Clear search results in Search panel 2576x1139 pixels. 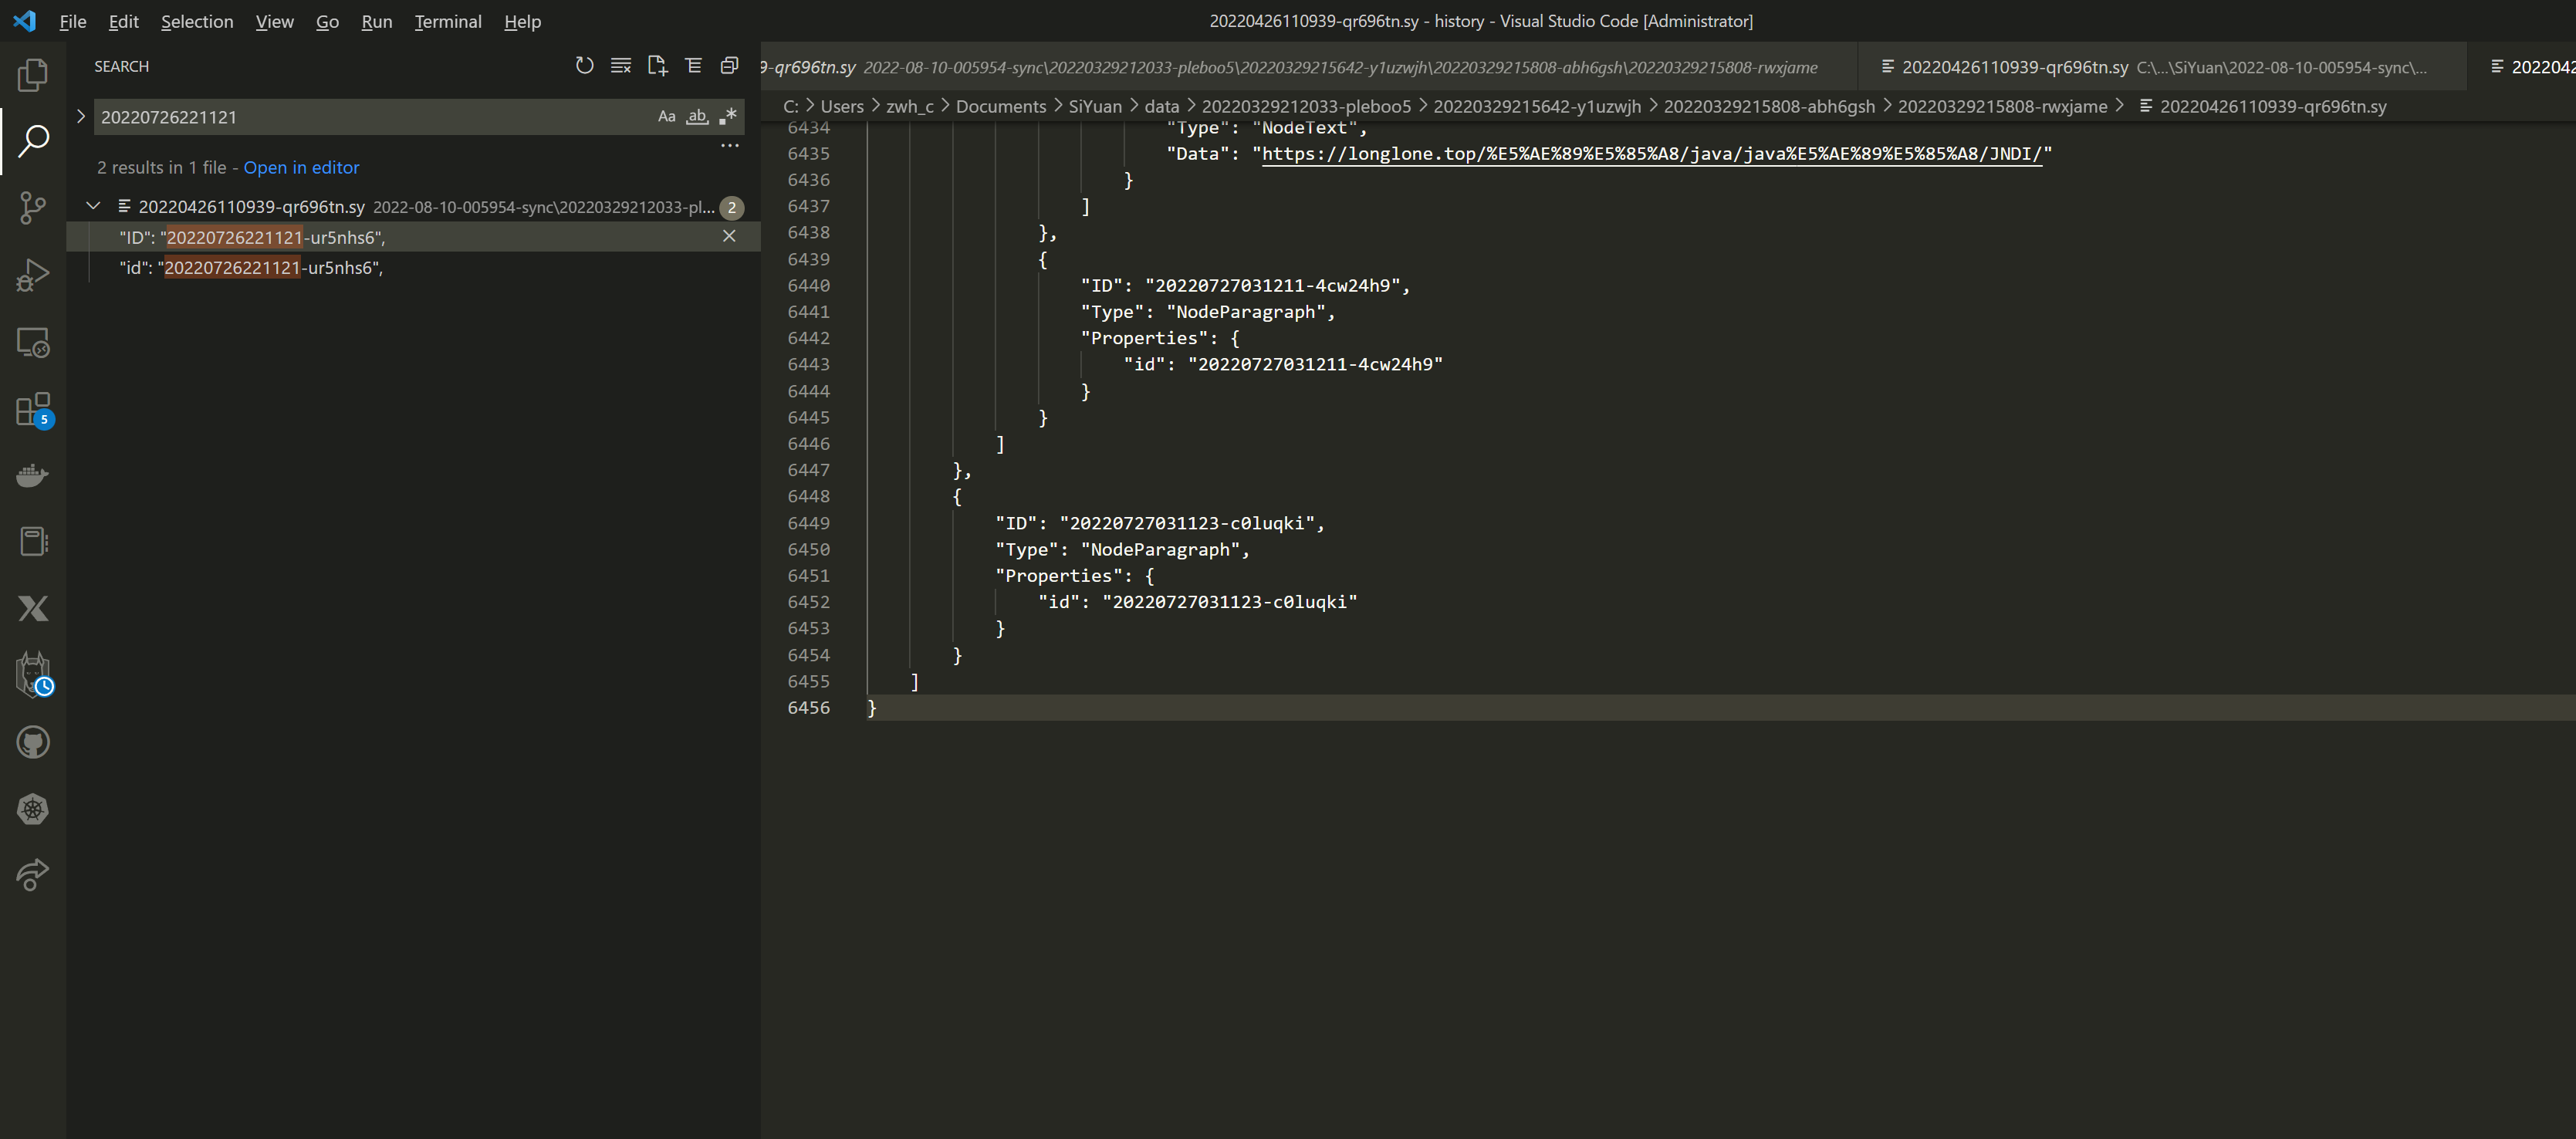[x=621, y=66]
